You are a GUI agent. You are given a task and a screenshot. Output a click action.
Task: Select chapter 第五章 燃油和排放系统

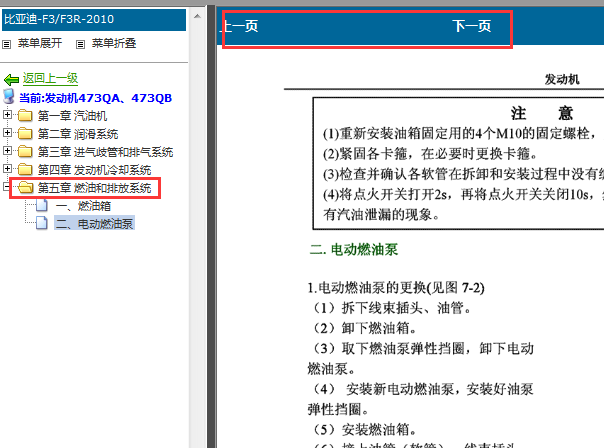point(94,188)
